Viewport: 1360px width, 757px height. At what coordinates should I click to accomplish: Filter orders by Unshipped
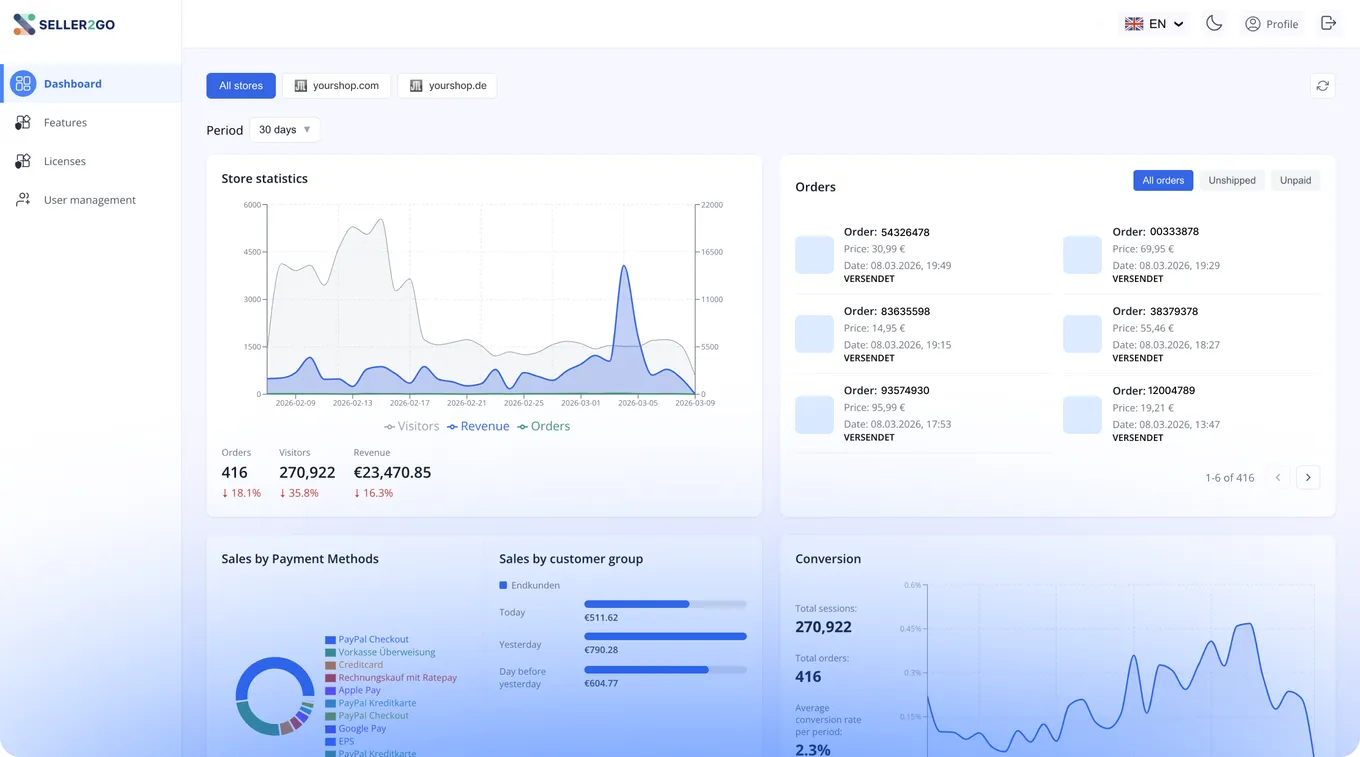1232,180
